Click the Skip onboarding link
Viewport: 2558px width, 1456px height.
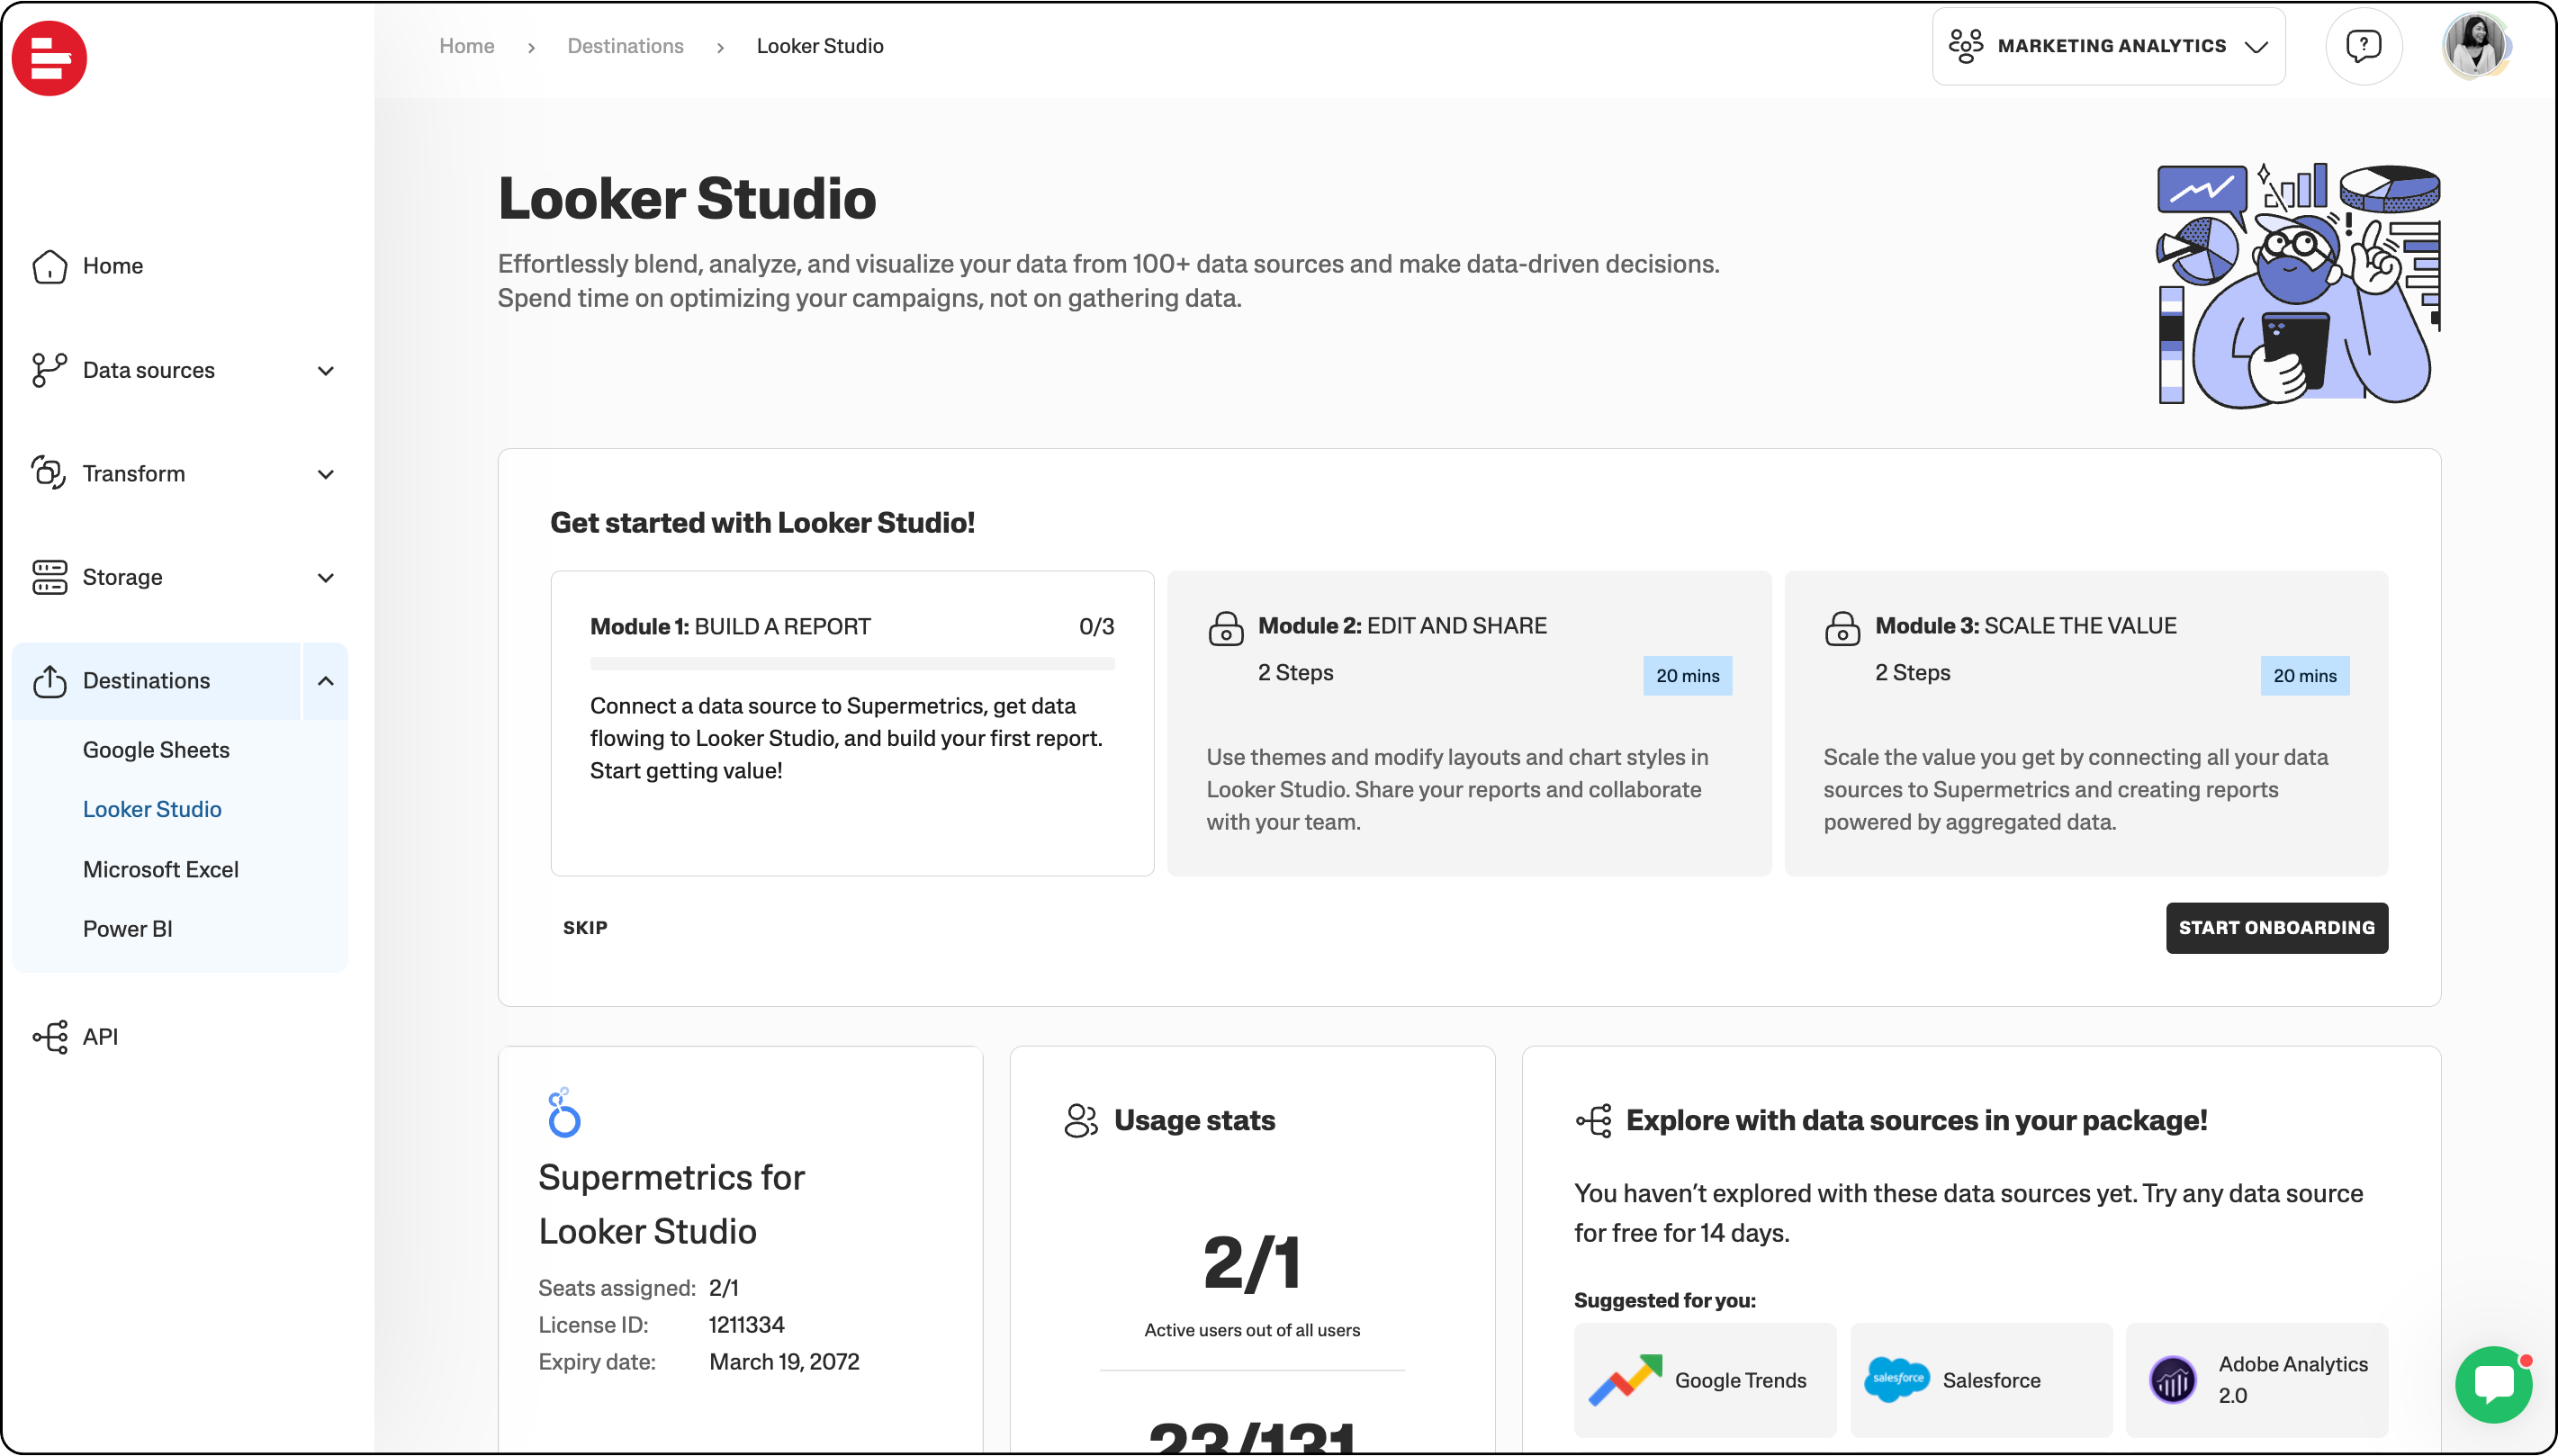(x=585, y=928)
